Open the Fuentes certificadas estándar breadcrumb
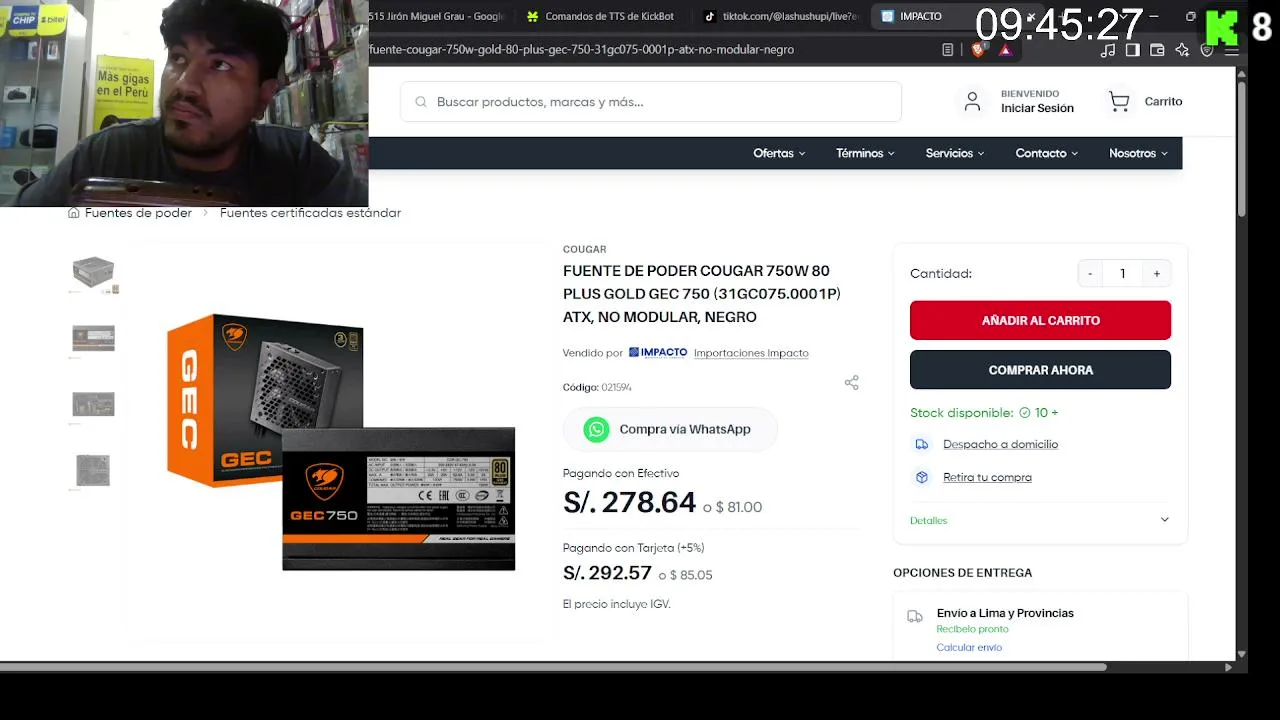The image size is (1280, 720). [310, 213]
